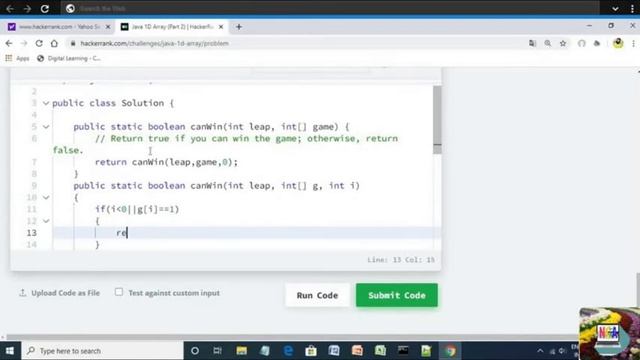Click the 'return canWin(leap,game,0);' line
This screenshot has height=360, width=640.
pyautogui.click(x=166, y=162)
